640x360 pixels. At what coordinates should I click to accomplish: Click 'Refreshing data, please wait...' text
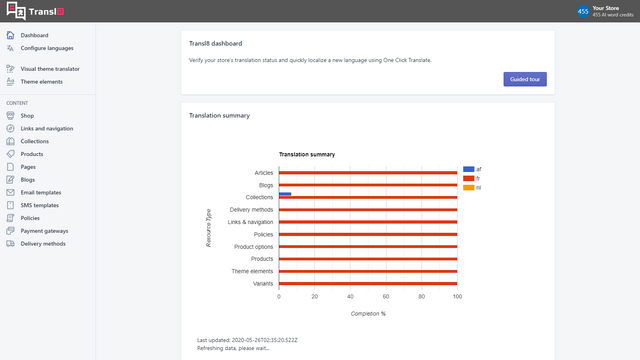click(233, 348)
